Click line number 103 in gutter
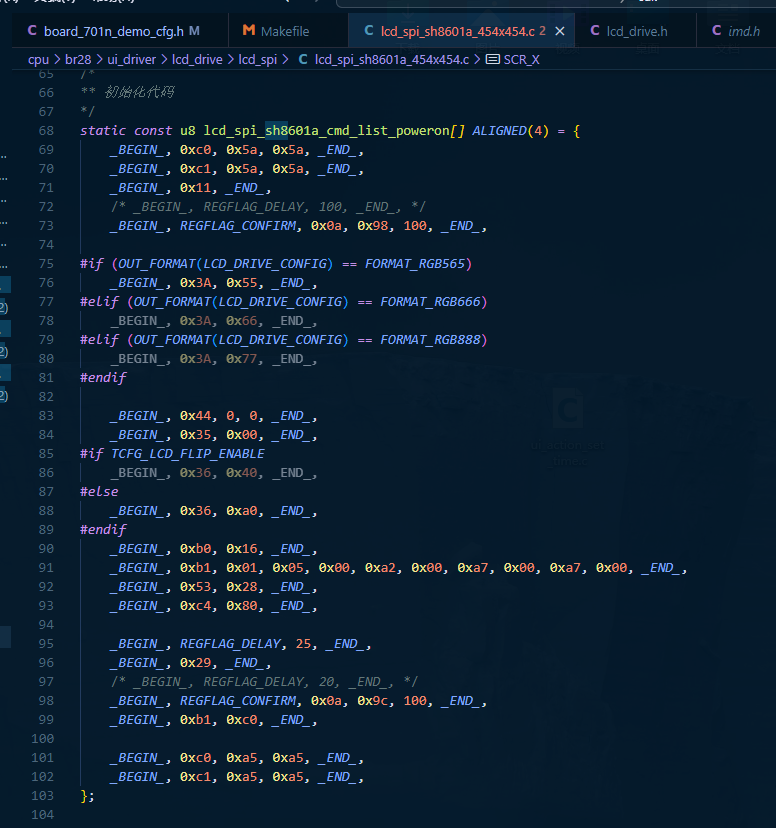The image size is (776, 828). (42, 796)
